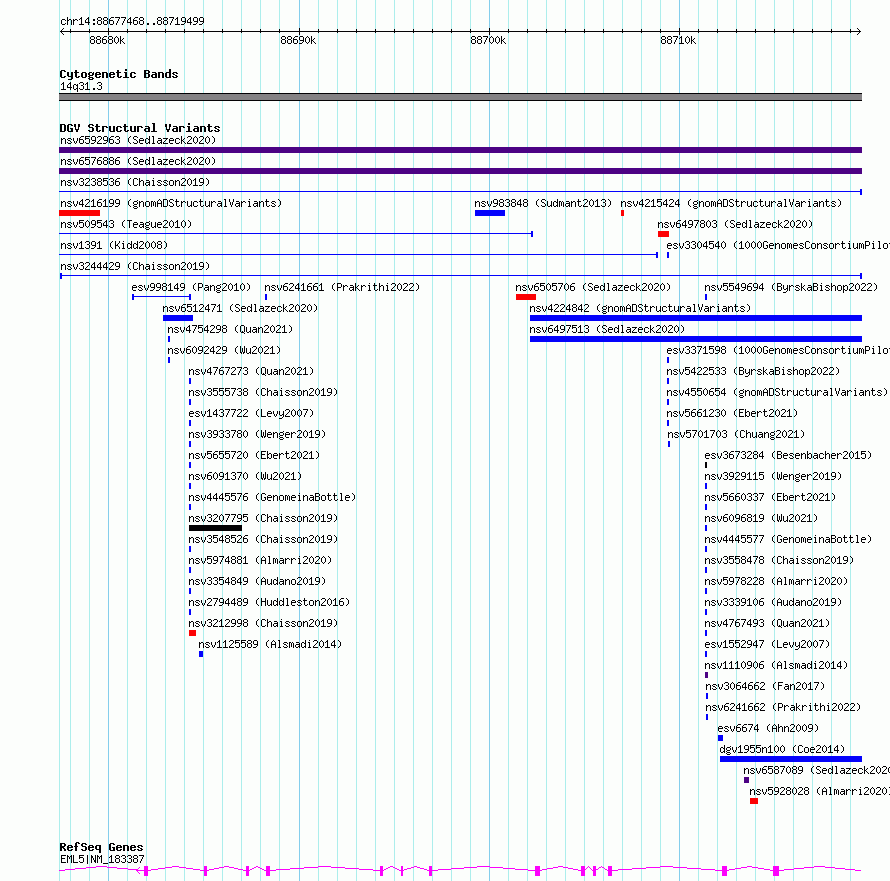Open the EML5|NM_183387 RefSeq gene label
890x881 pixels.
[x=102, y=859]
